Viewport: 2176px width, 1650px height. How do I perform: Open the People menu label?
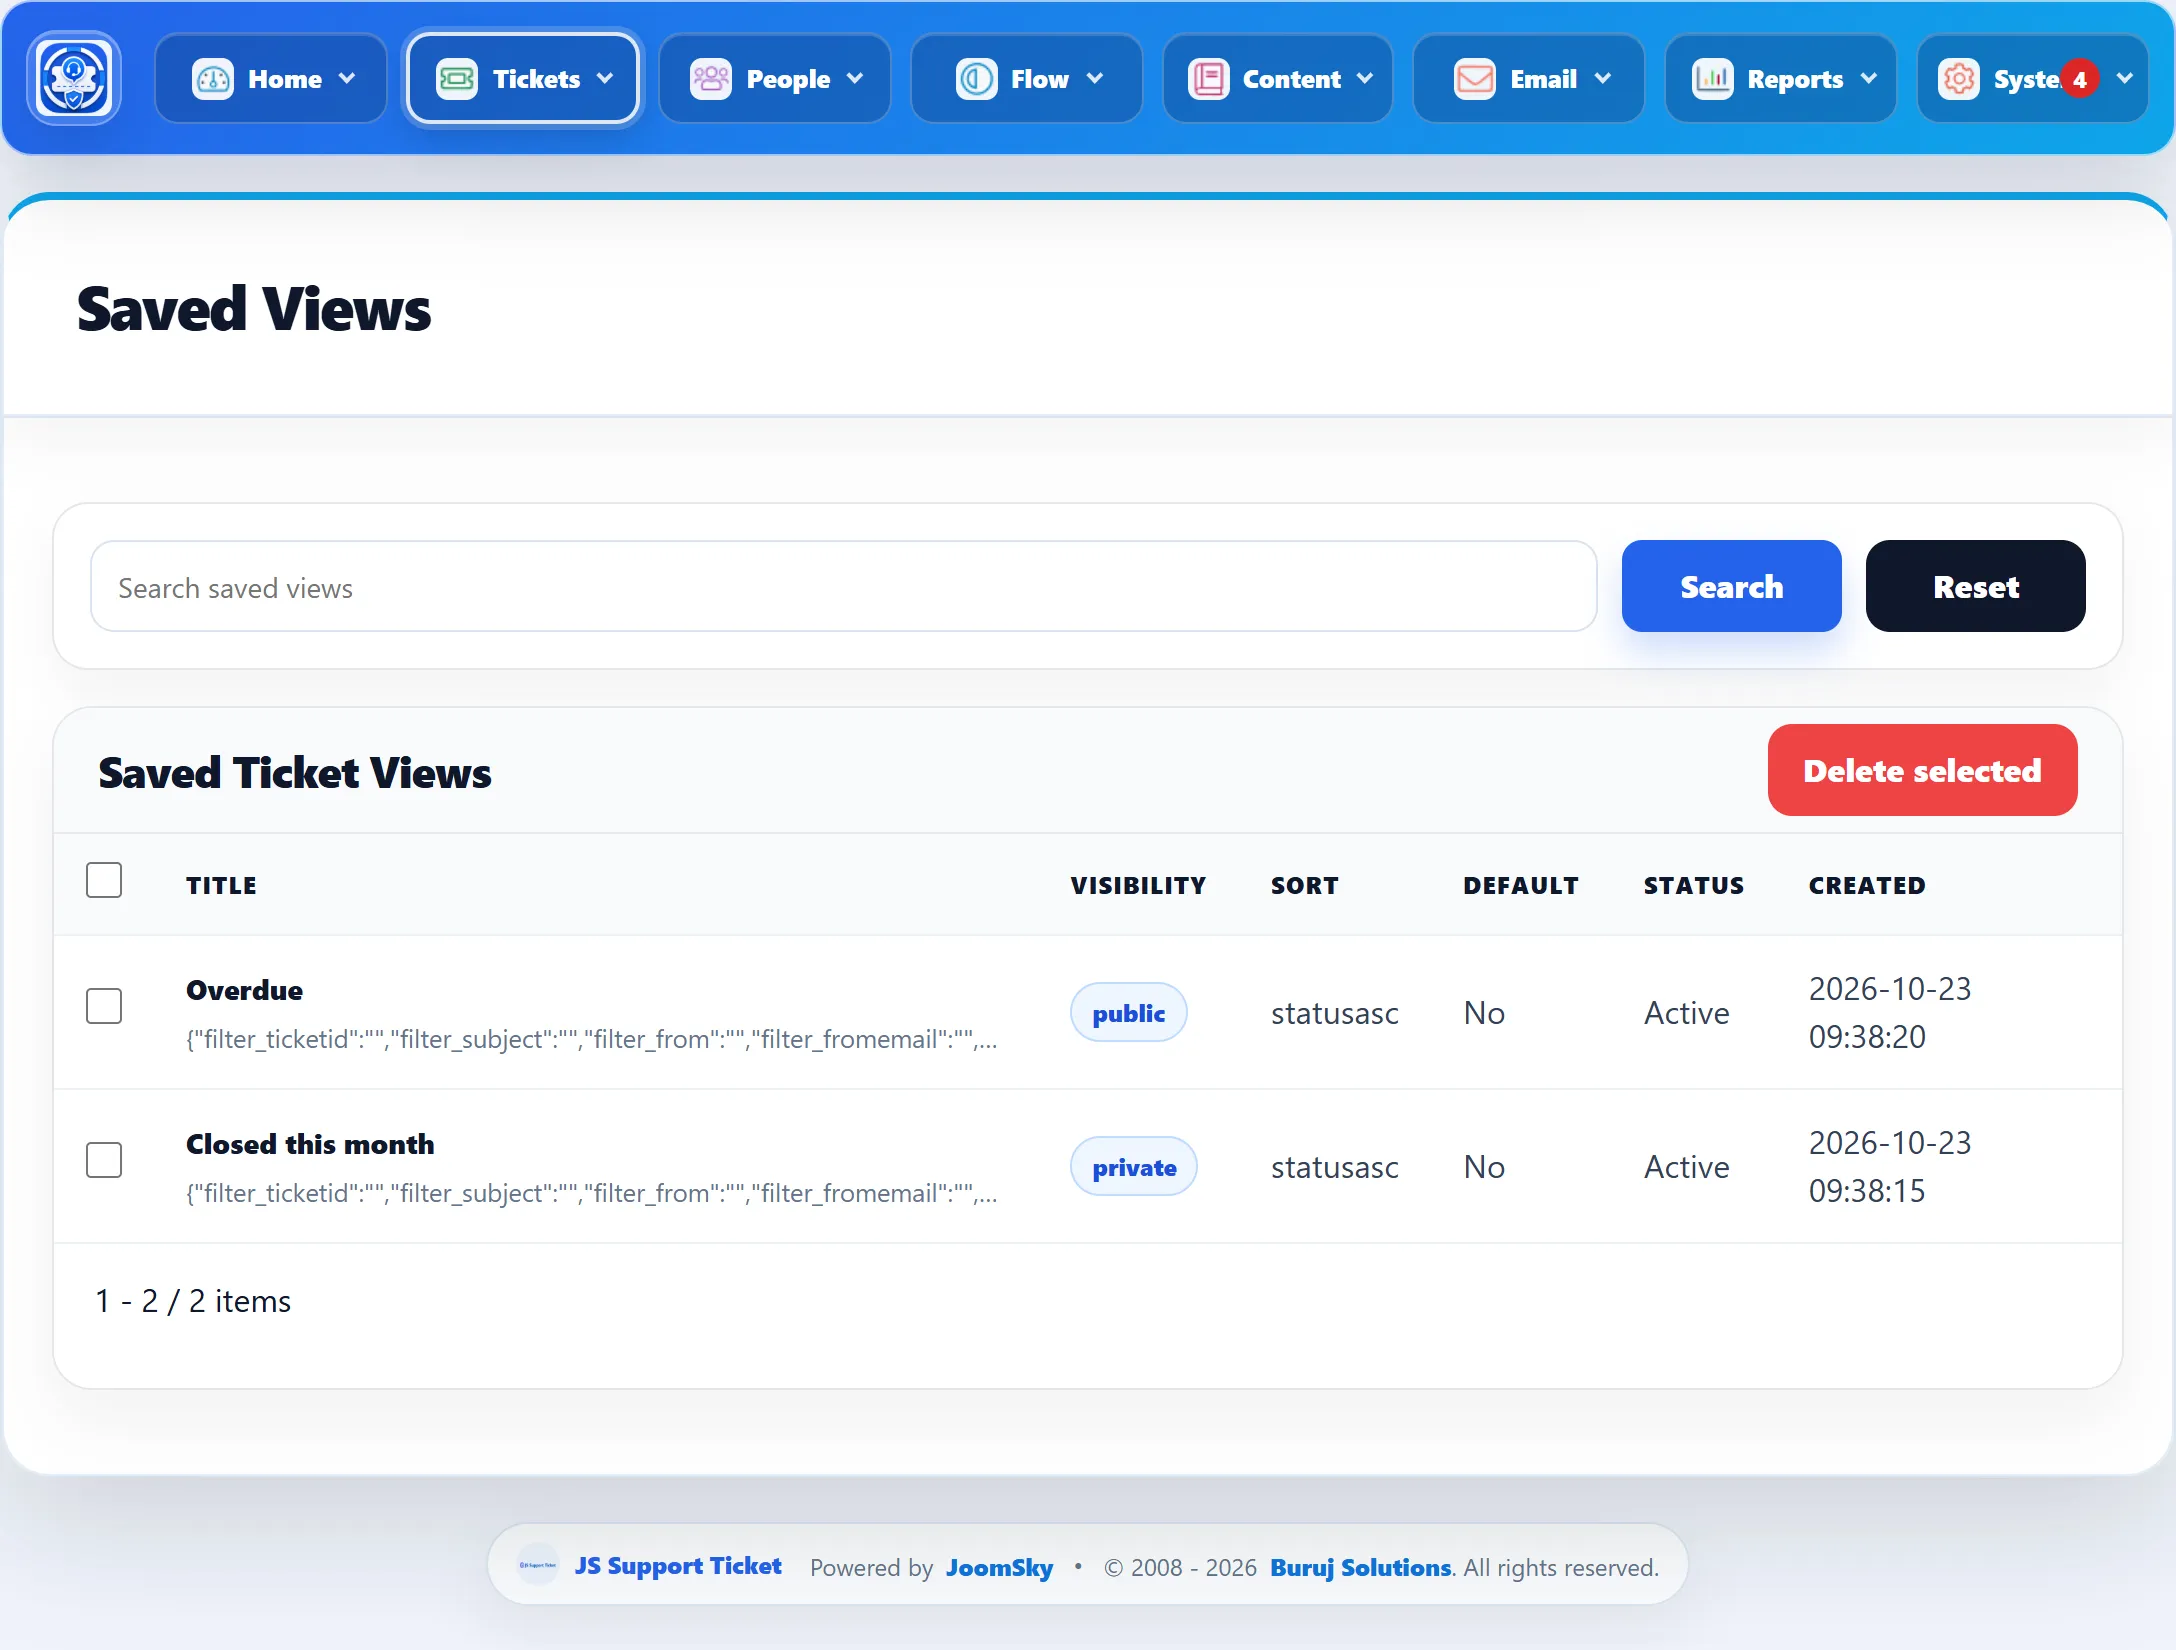[788, 79]
